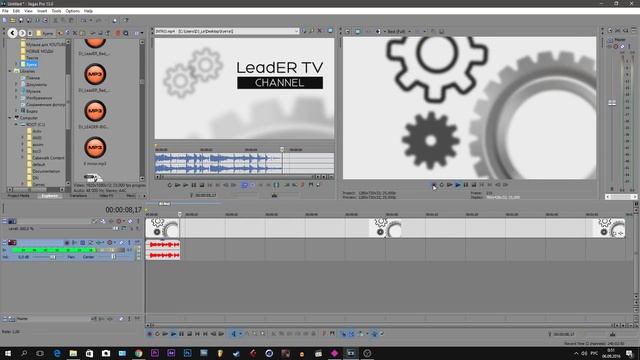Open Project Video Properties icon in preview
Screen dimensions: 640x360
(x=348, y=31)
